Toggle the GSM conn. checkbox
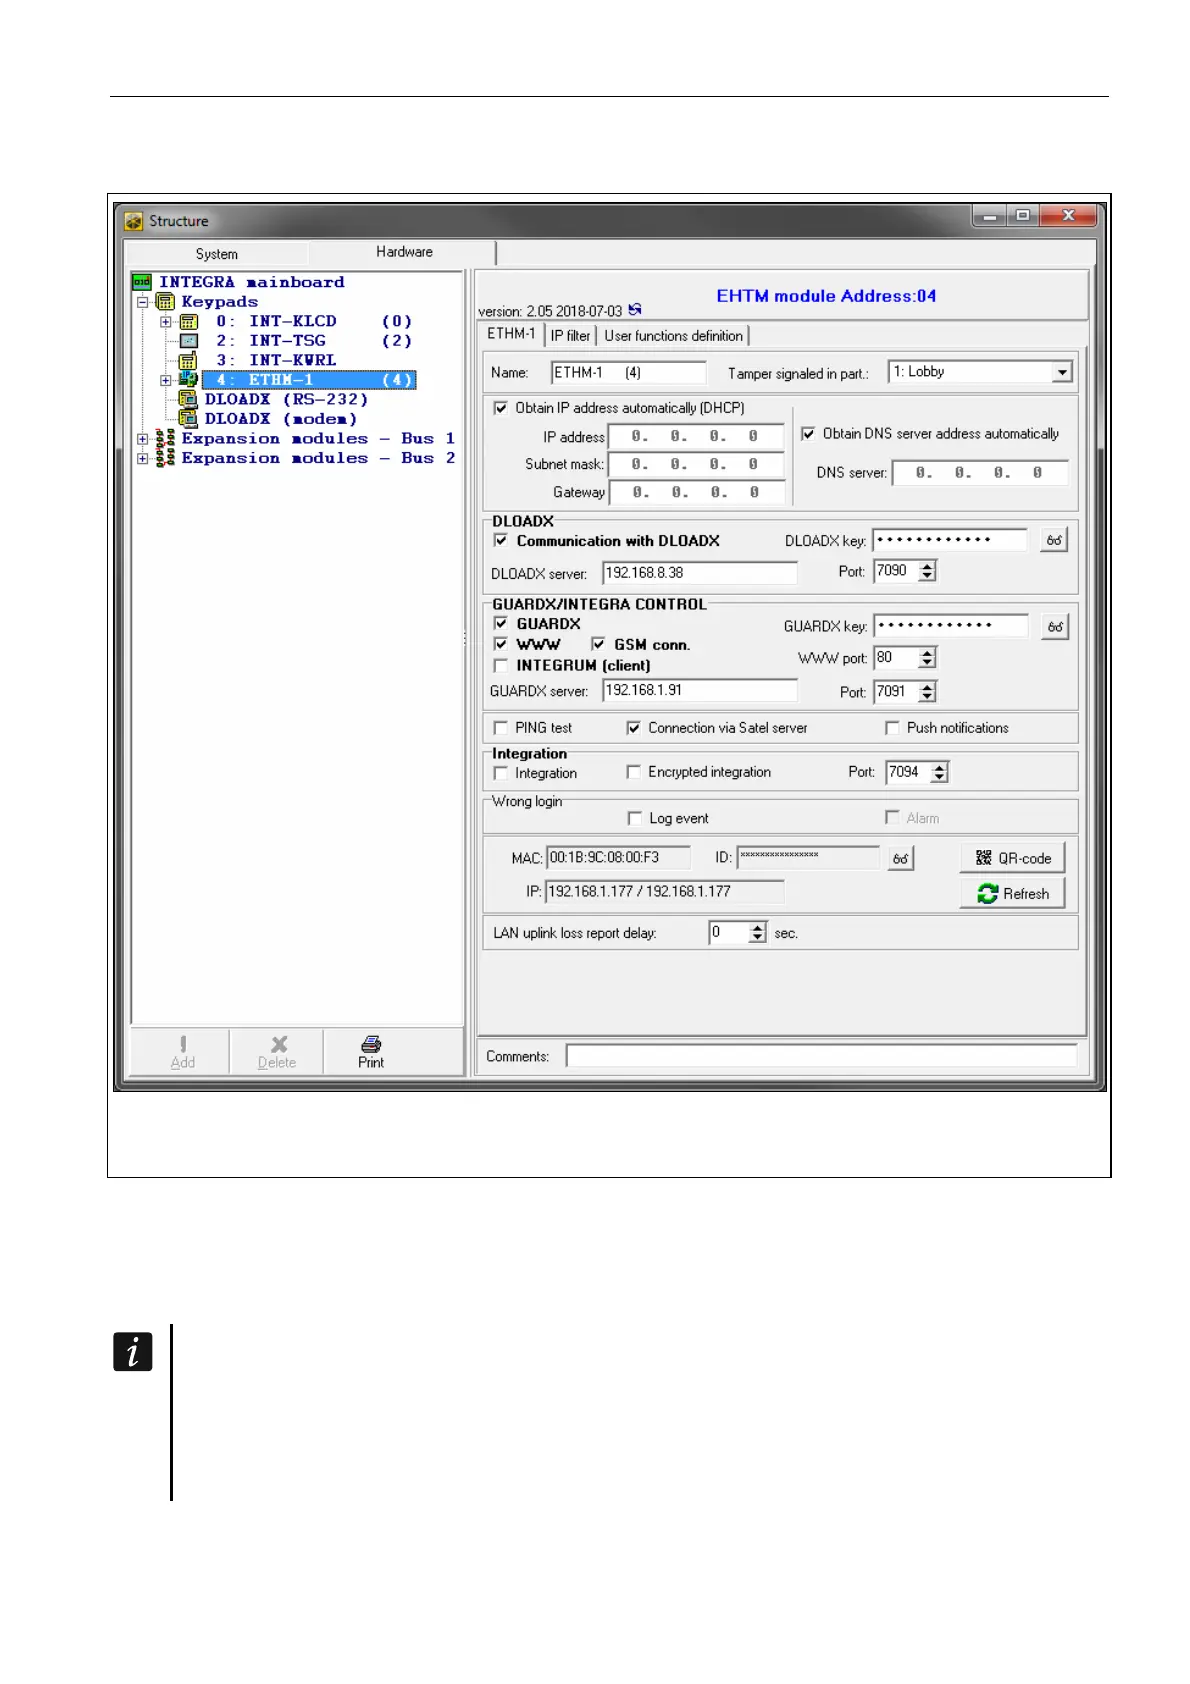The image size is (1190, 1684). pos(598,644)
